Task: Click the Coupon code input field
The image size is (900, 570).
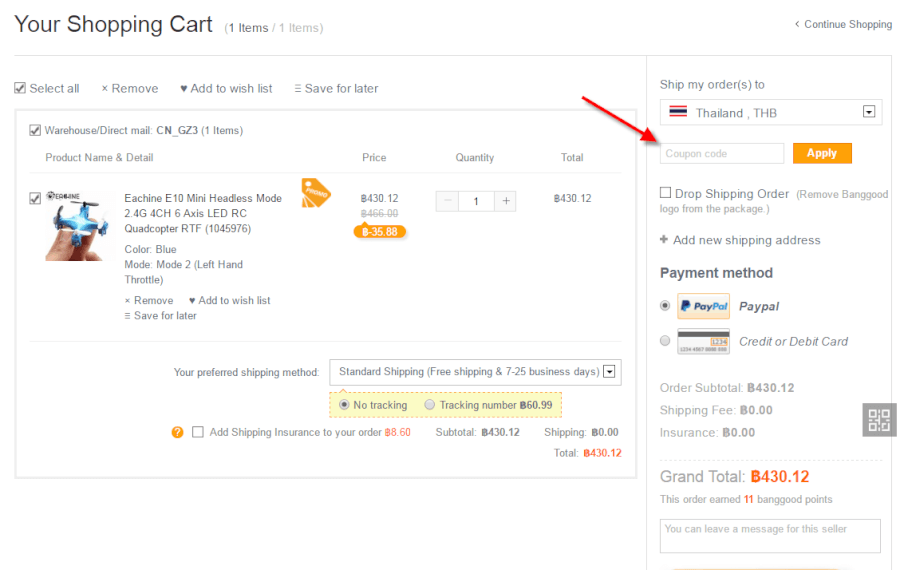Action: click(x=722, y=153)
